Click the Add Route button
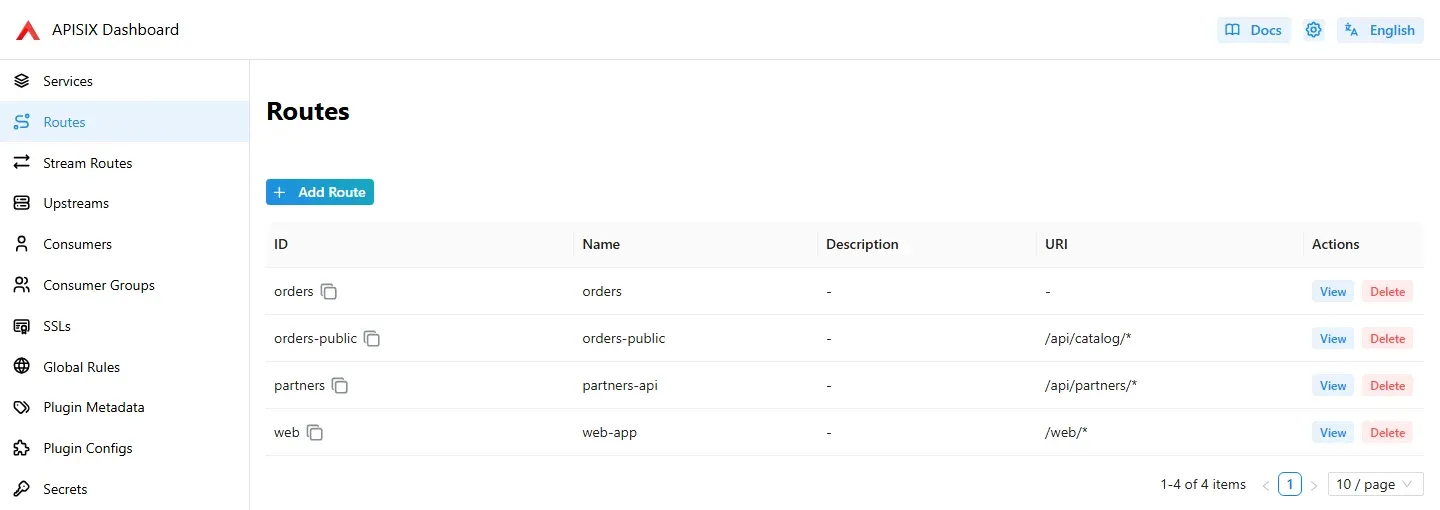 (320, 192)
